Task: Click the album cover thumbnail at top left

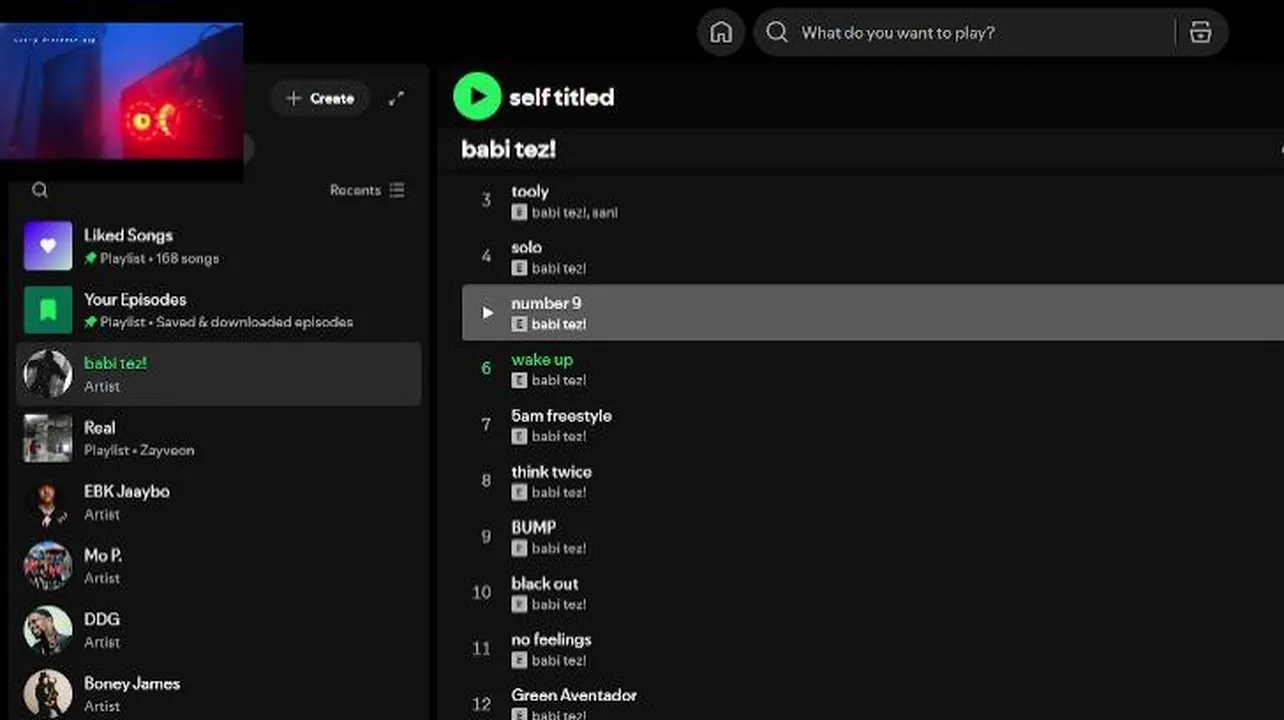Action: [121, 92]
